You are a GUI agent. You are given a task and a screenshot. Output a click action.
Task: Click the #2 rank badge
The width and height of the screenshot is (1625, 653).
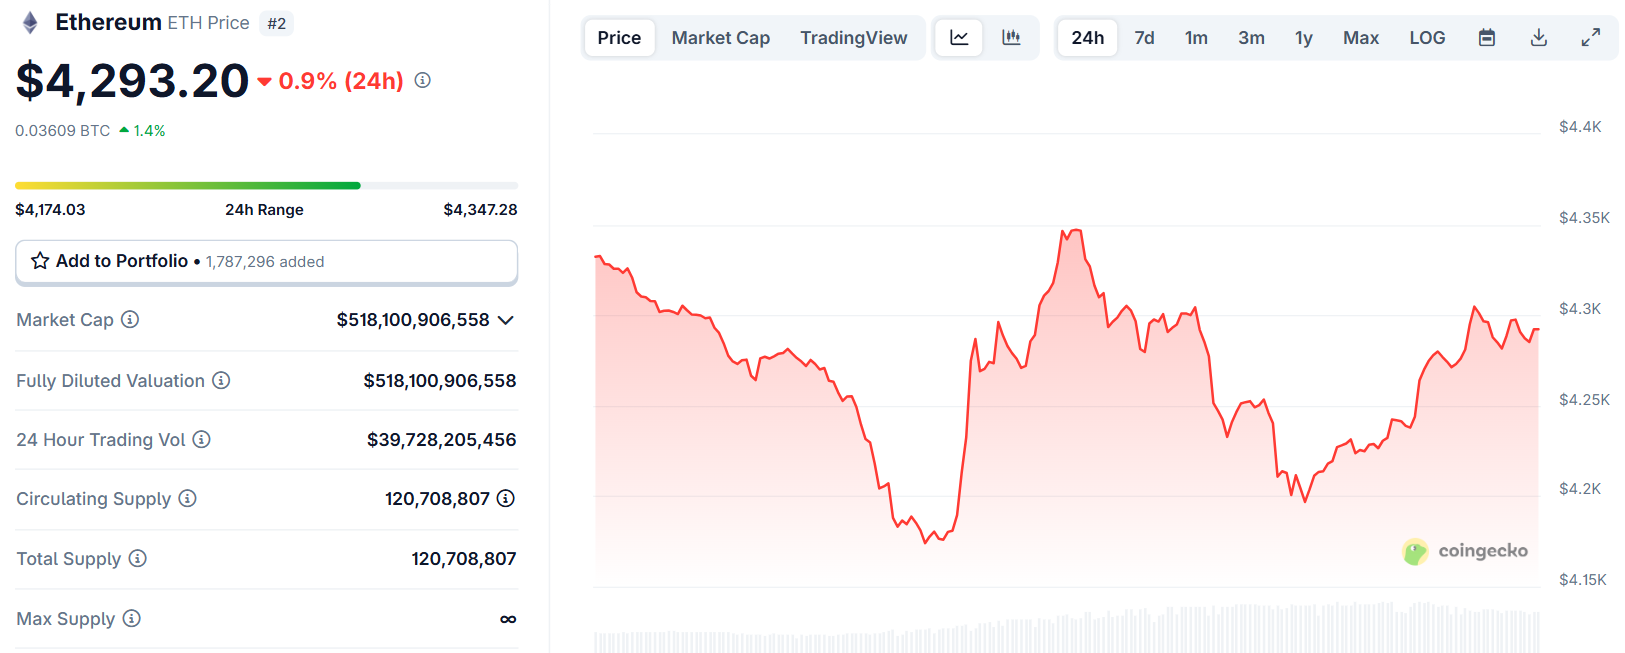[277, 23]
